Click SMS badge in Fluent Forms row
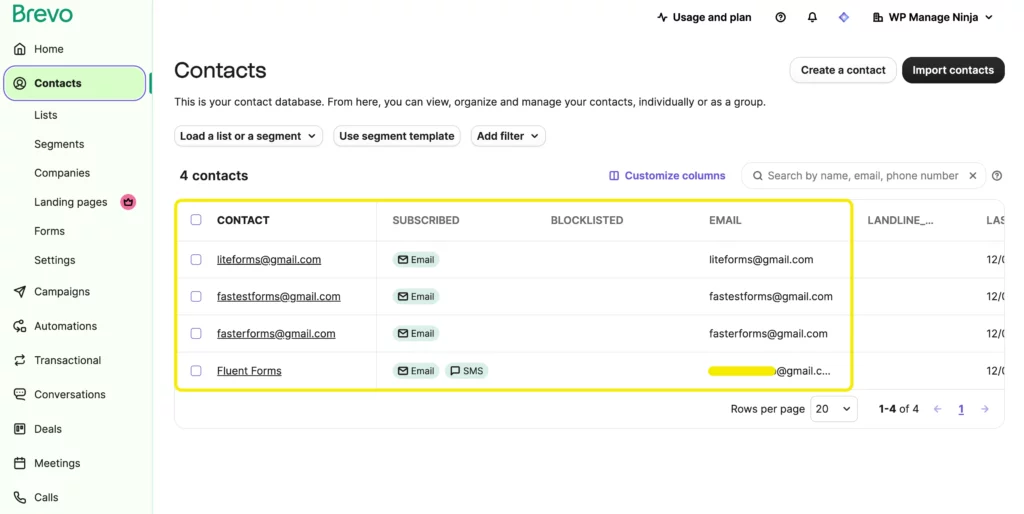The height and width of the screenshot is (514, 1024). pyautogui.click(x=467, y=370)
